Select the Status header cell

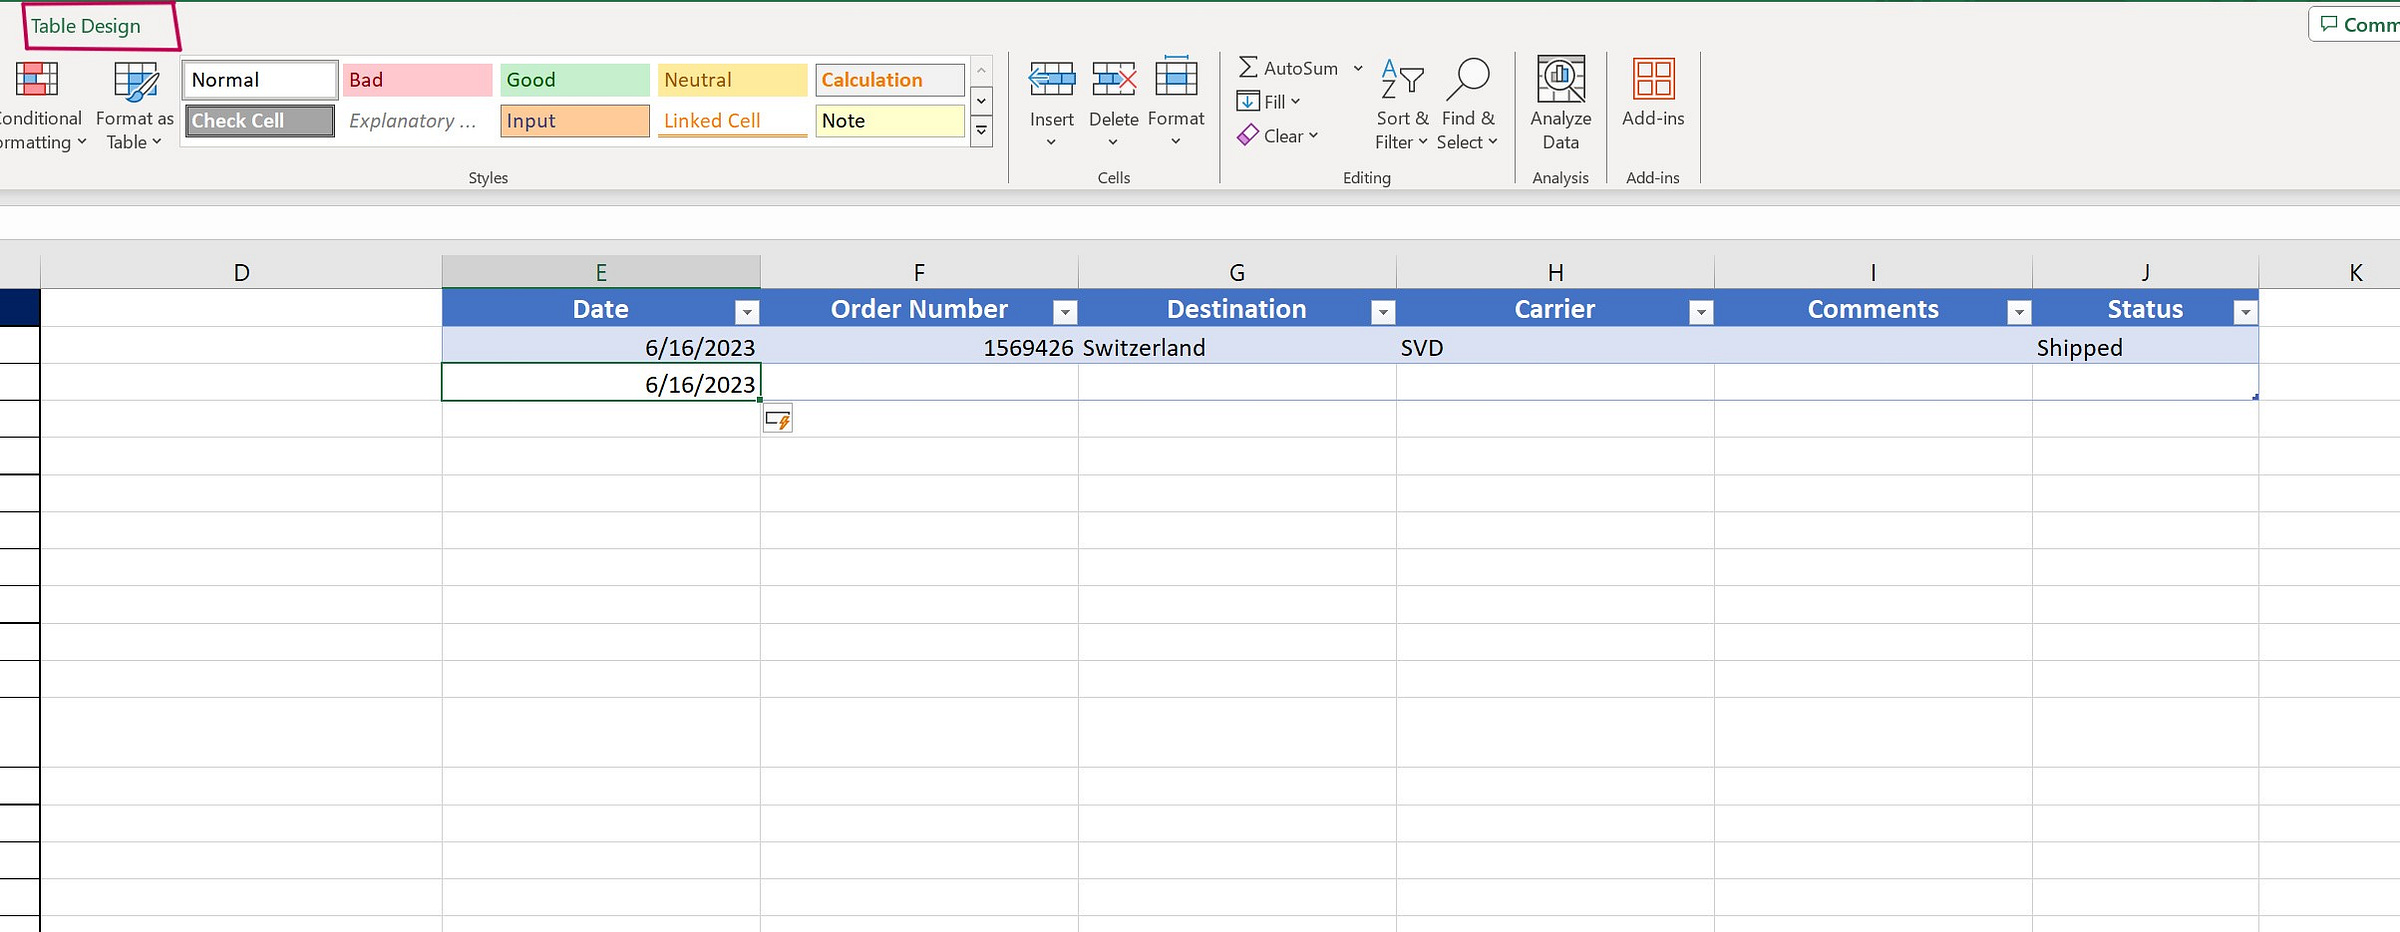(x=2145, y=308)
